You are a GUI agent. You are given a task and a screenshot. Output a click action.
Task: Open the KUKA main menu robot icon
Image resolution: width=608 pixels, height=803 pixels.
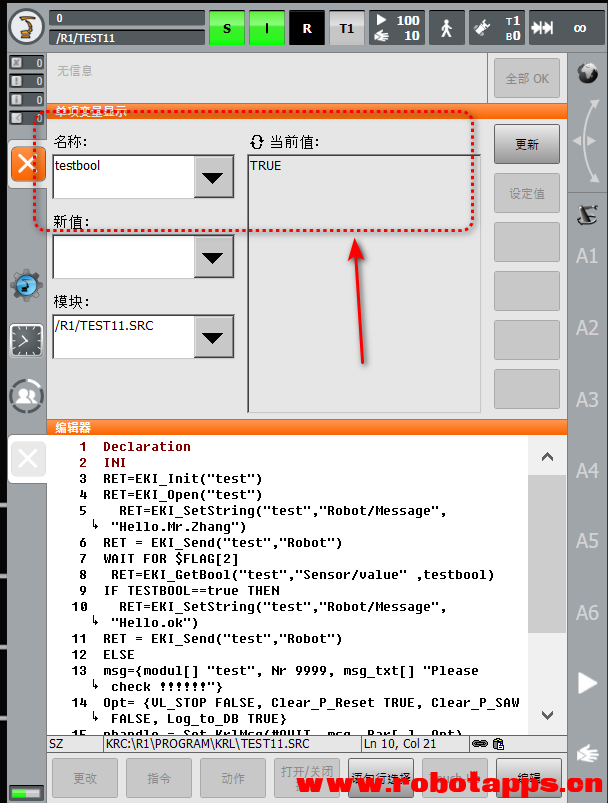tap(25, 27)
